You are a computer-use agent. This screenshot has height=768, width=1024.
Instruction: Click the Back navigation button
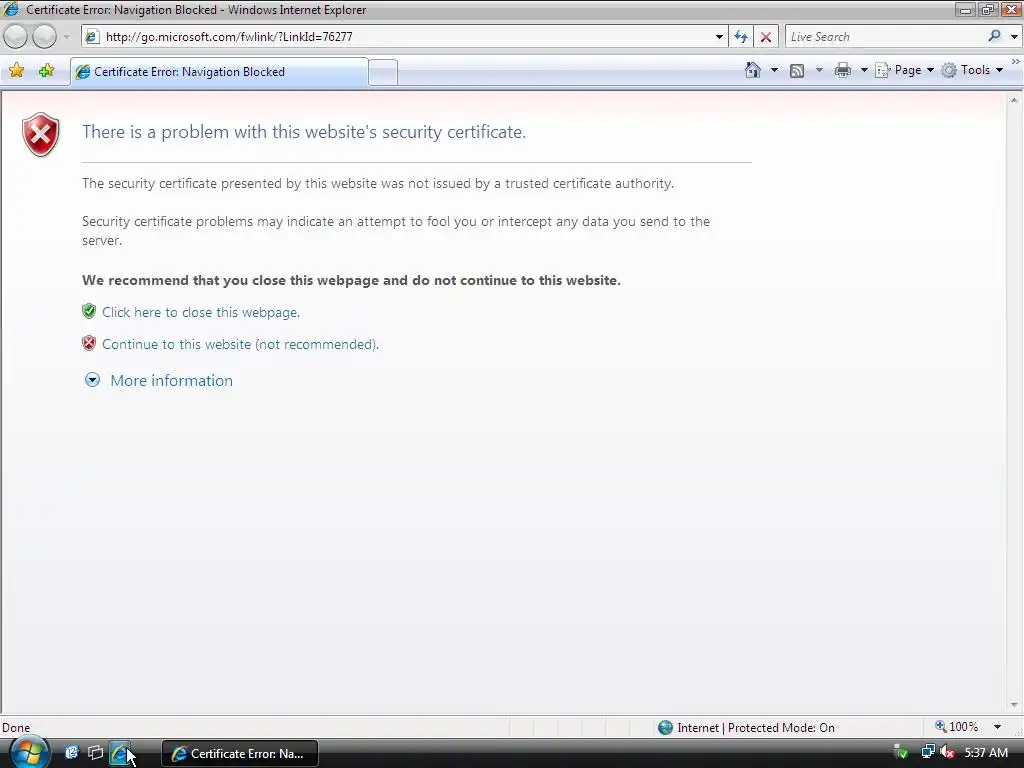tap(15, 37)
